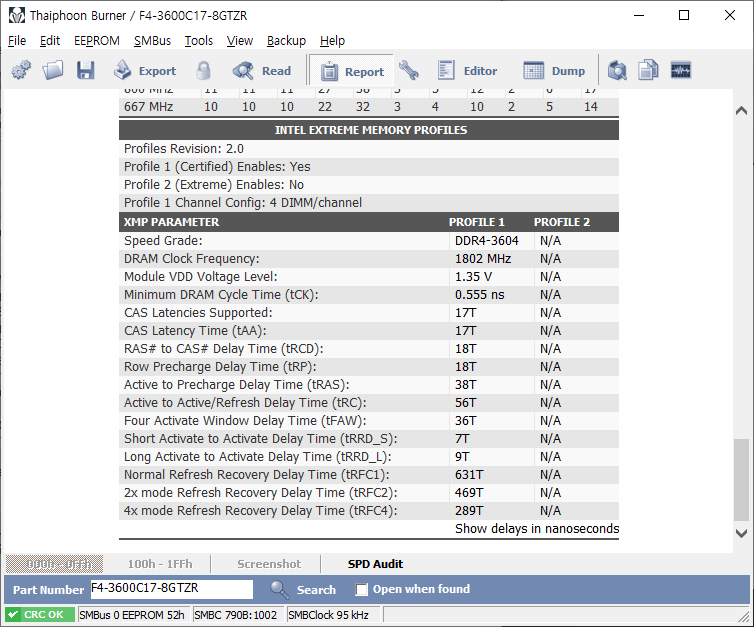
Task: Click the wrench tools icon
Action: [x=408, y=71]
